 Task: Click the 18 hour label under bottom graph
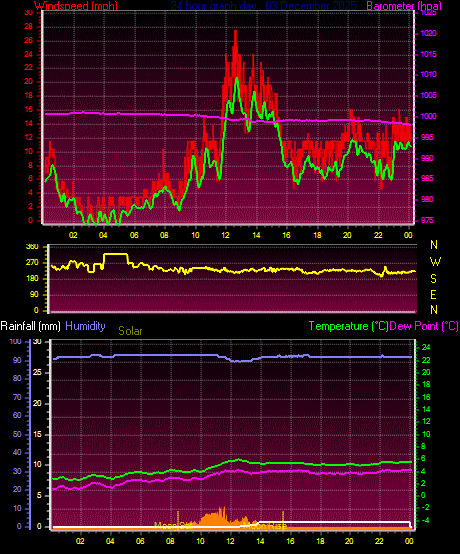pos(320,541)
